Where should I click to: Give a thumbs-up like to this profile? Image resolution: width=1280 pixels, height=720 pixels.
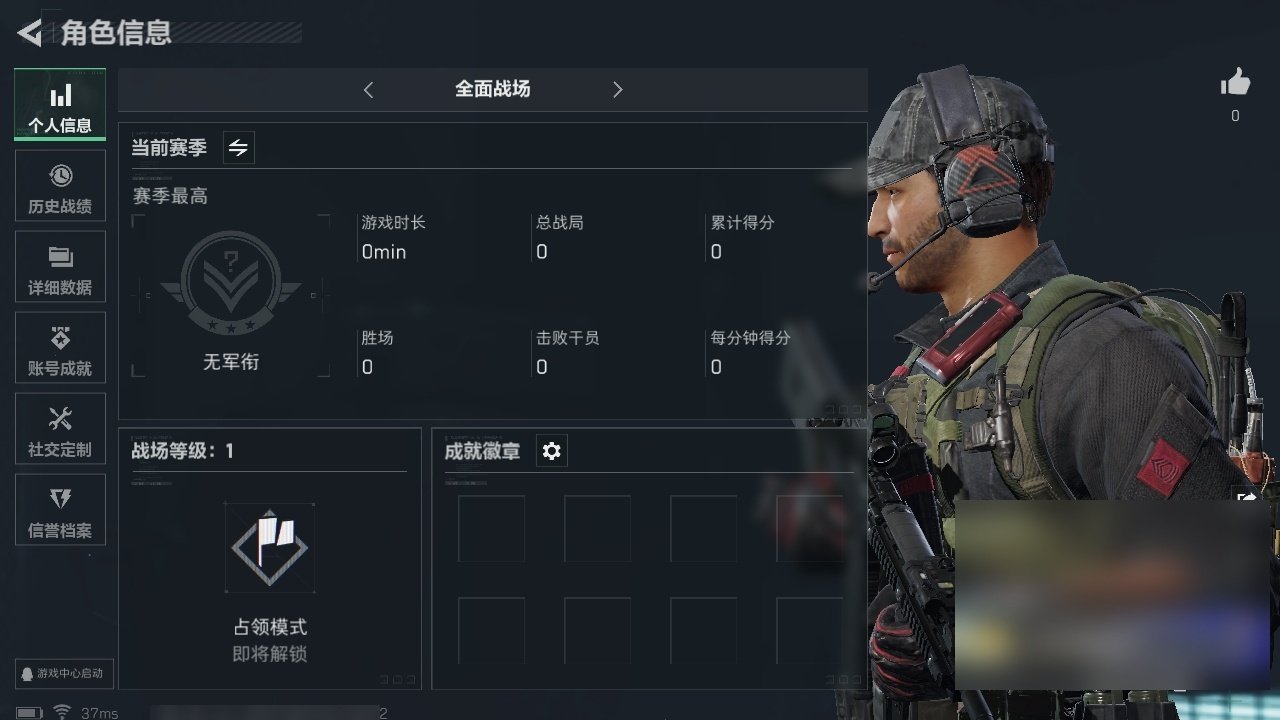click(x=1235, y=84)
